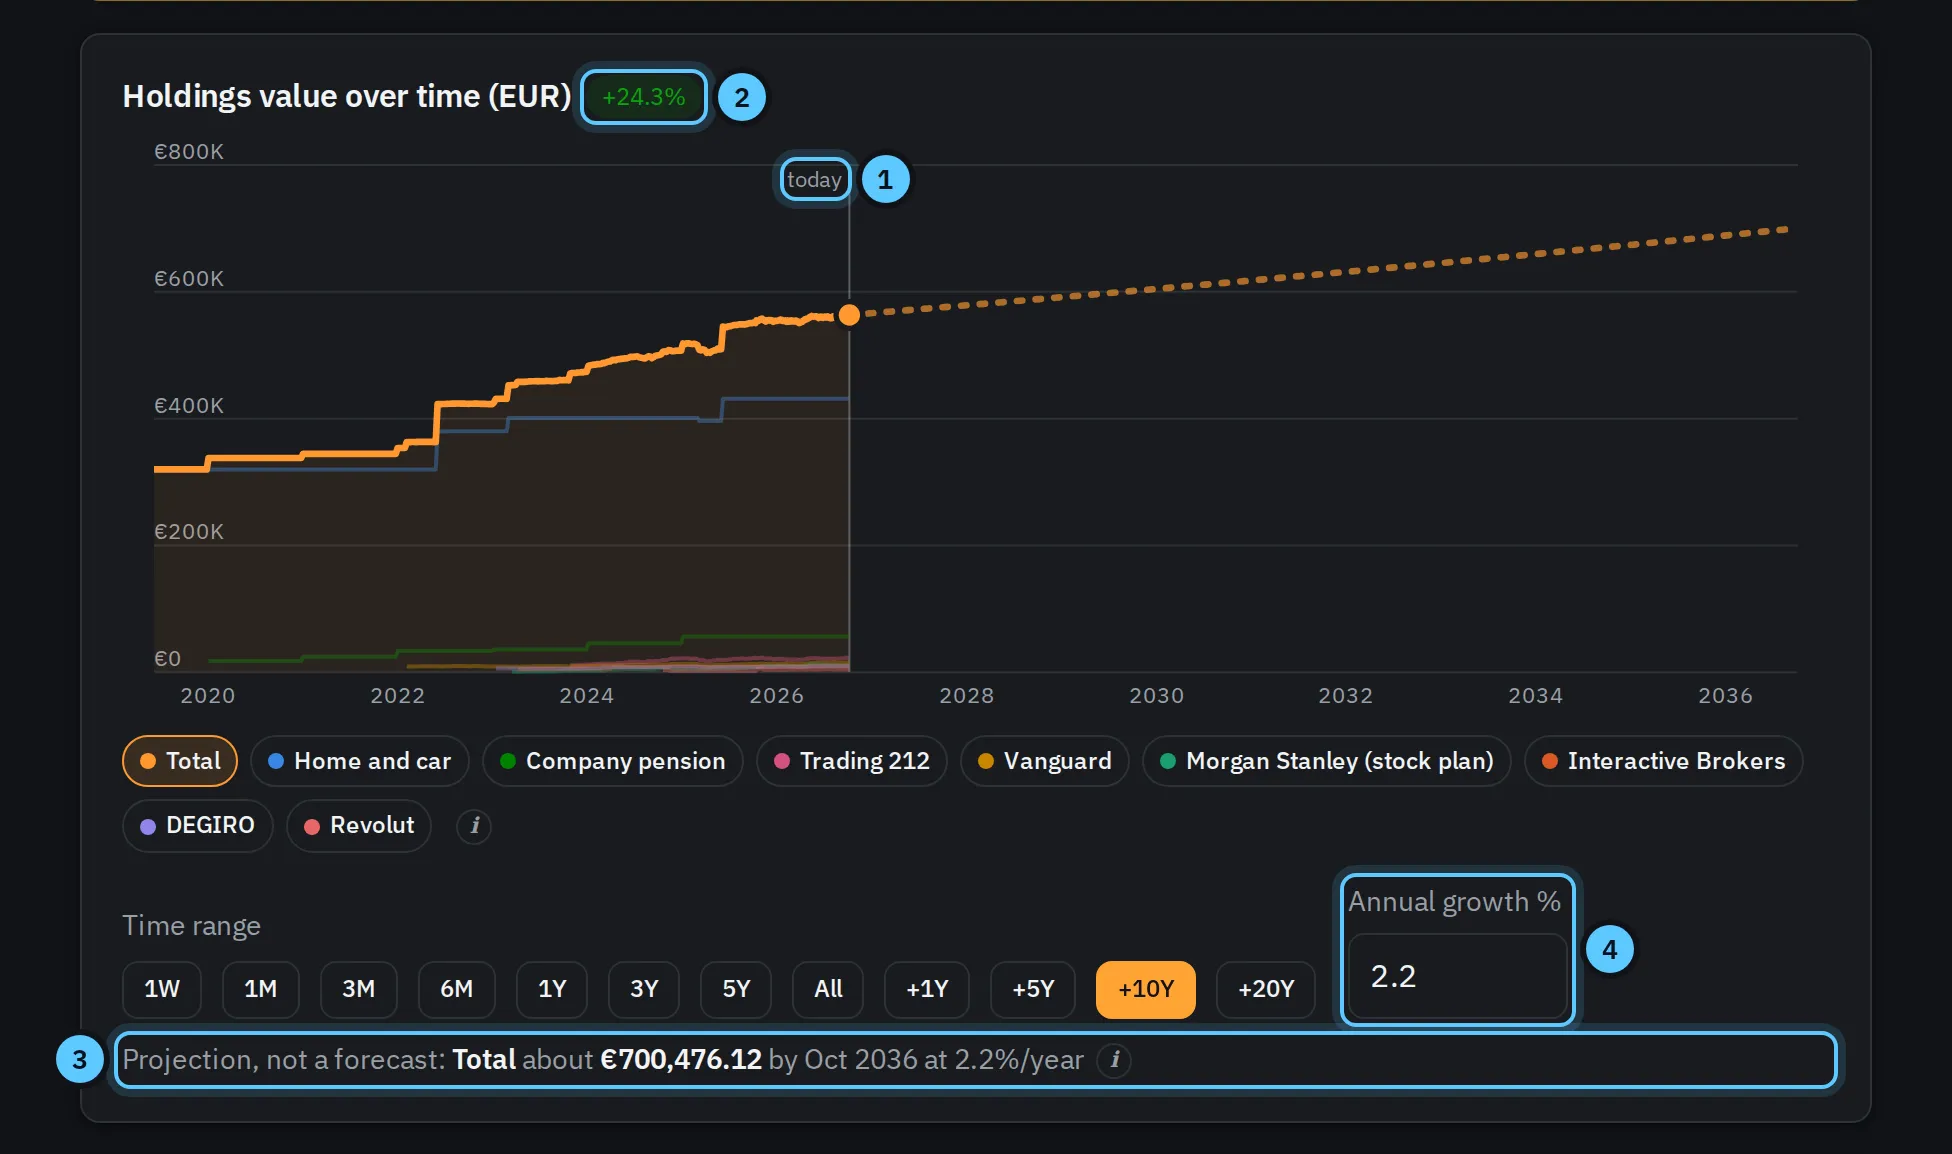Click the 2020 x-axis label
The image size is (1952, 1154).
pyautogui.click(x=208, y=696)
